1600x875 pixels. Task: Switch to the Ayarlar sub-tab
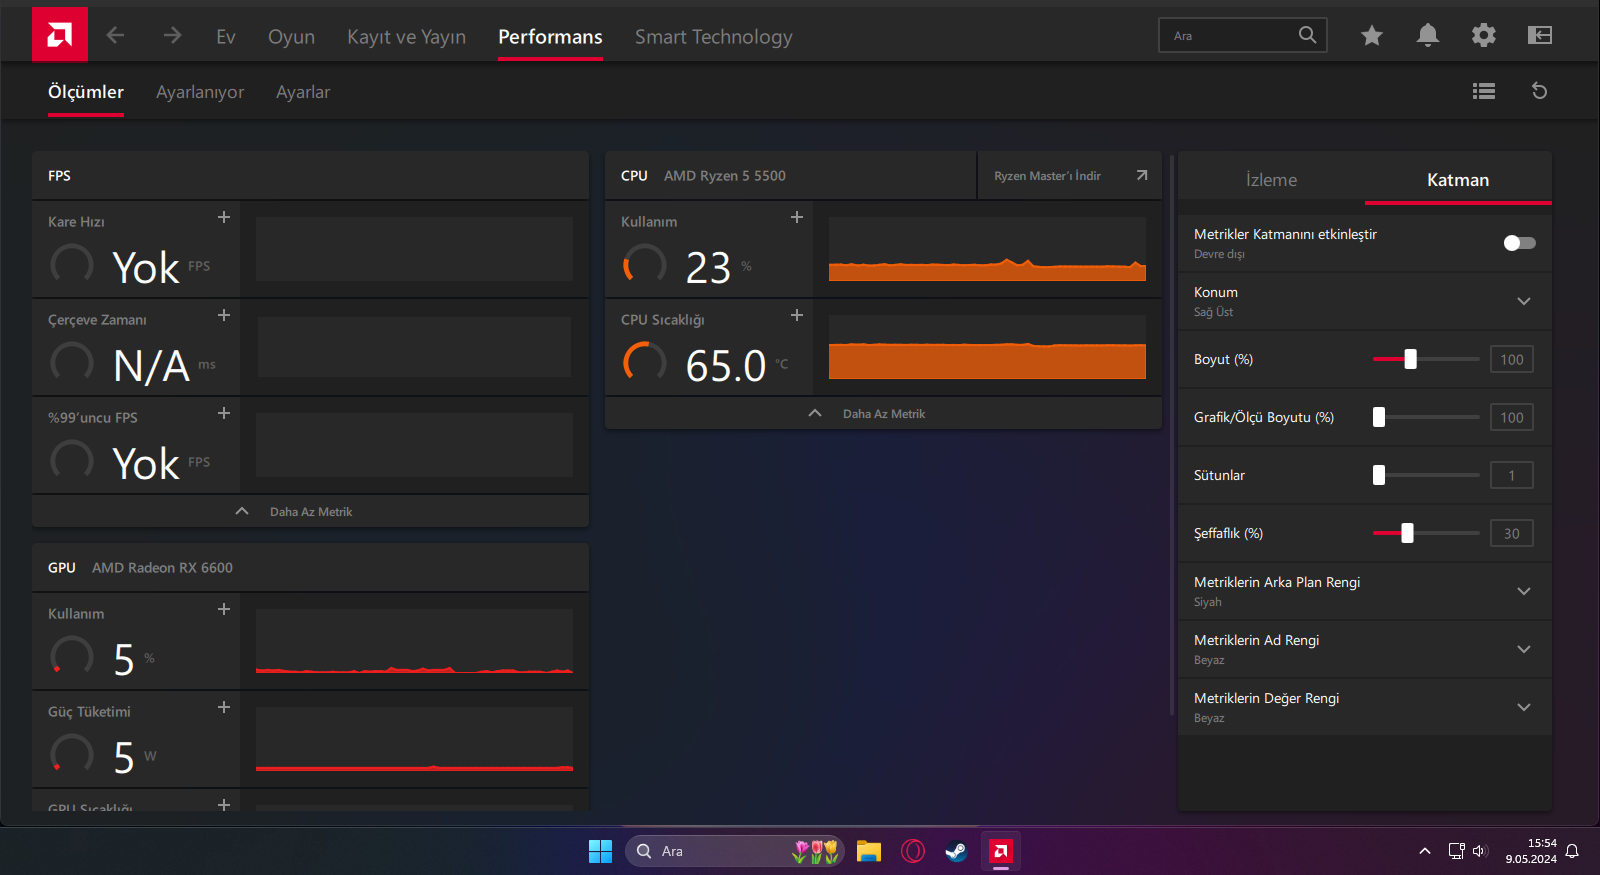tap(303, 92)
